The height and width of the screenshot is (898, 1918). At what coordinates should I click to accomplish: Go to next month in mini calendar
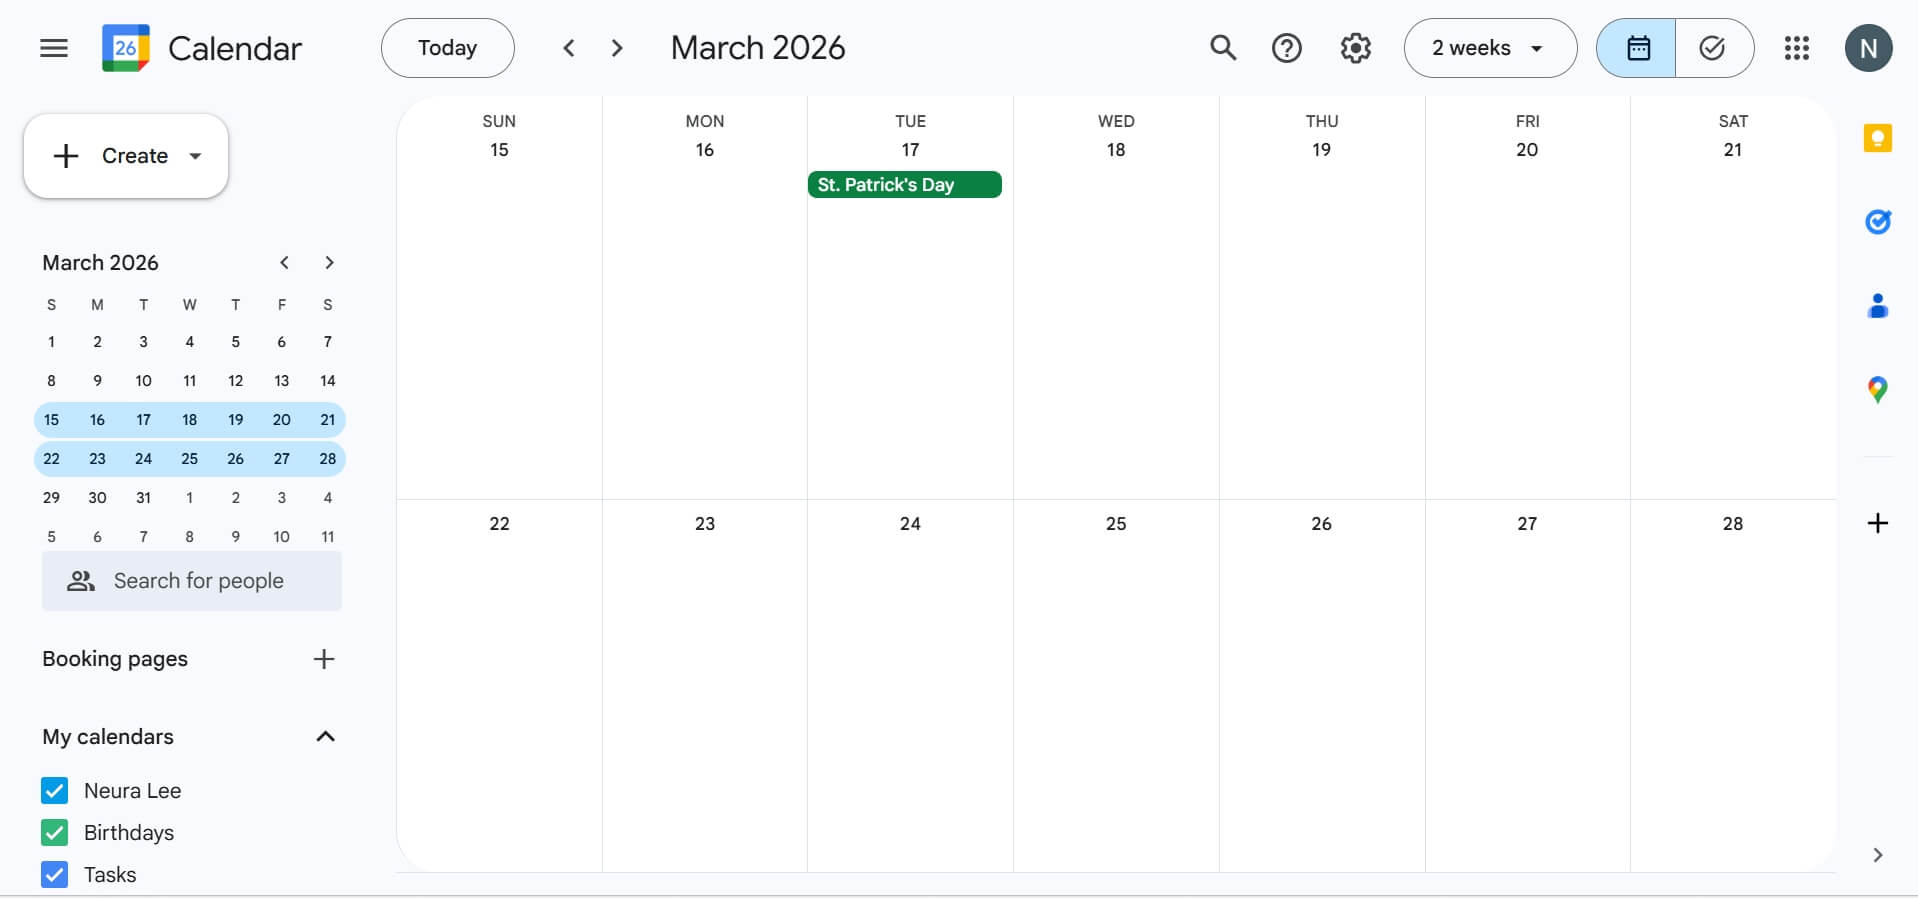pos(329,262)
